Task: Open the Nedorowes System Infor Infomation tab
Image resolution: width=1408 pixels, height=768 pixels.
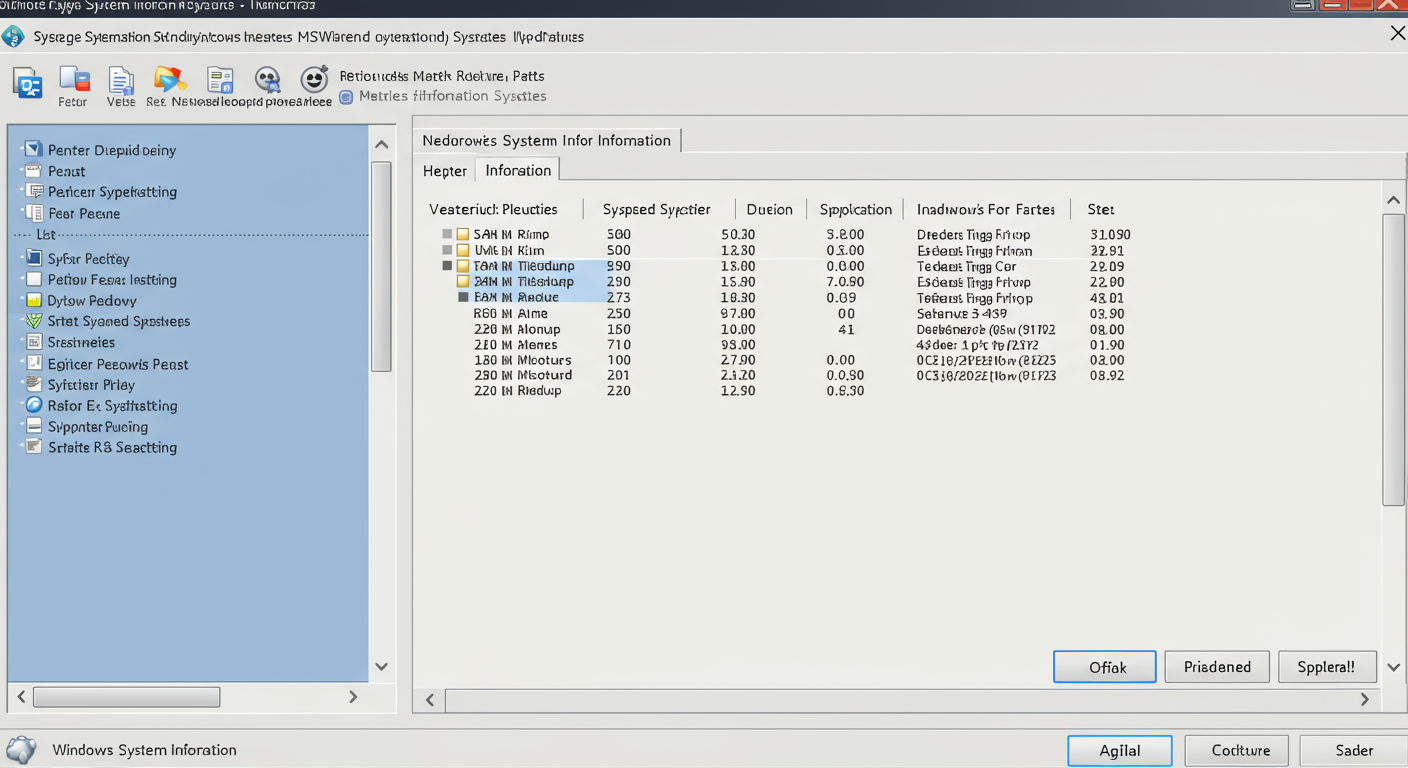Action: click(547, 140)
